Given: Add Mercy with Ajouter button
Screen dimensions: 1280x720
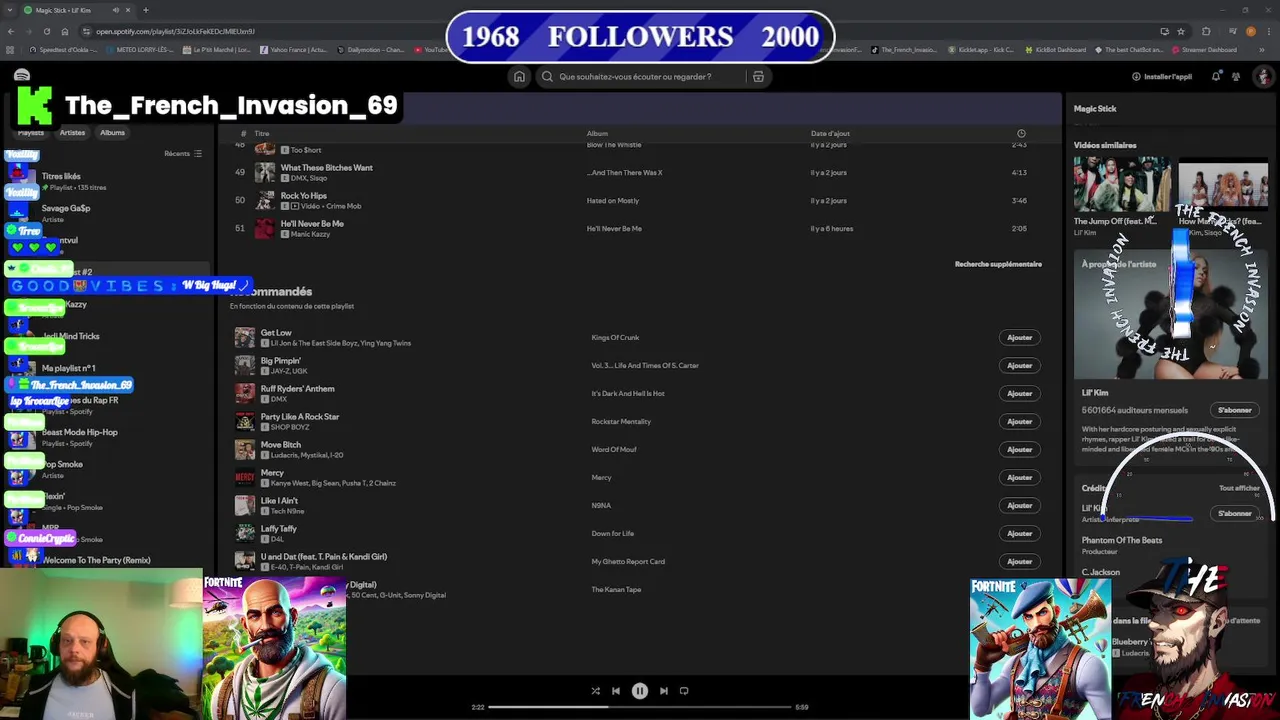Looking at the screenshot, I should pos(1019,477).
